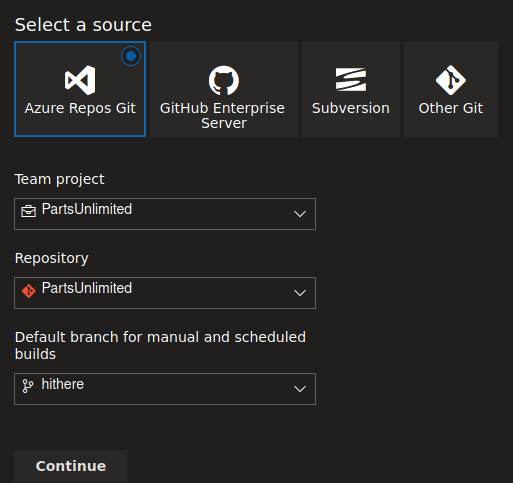The image size is (513, 483).
Task: Click the Other Git diamond icon
Action: click(x=451, y=80)
